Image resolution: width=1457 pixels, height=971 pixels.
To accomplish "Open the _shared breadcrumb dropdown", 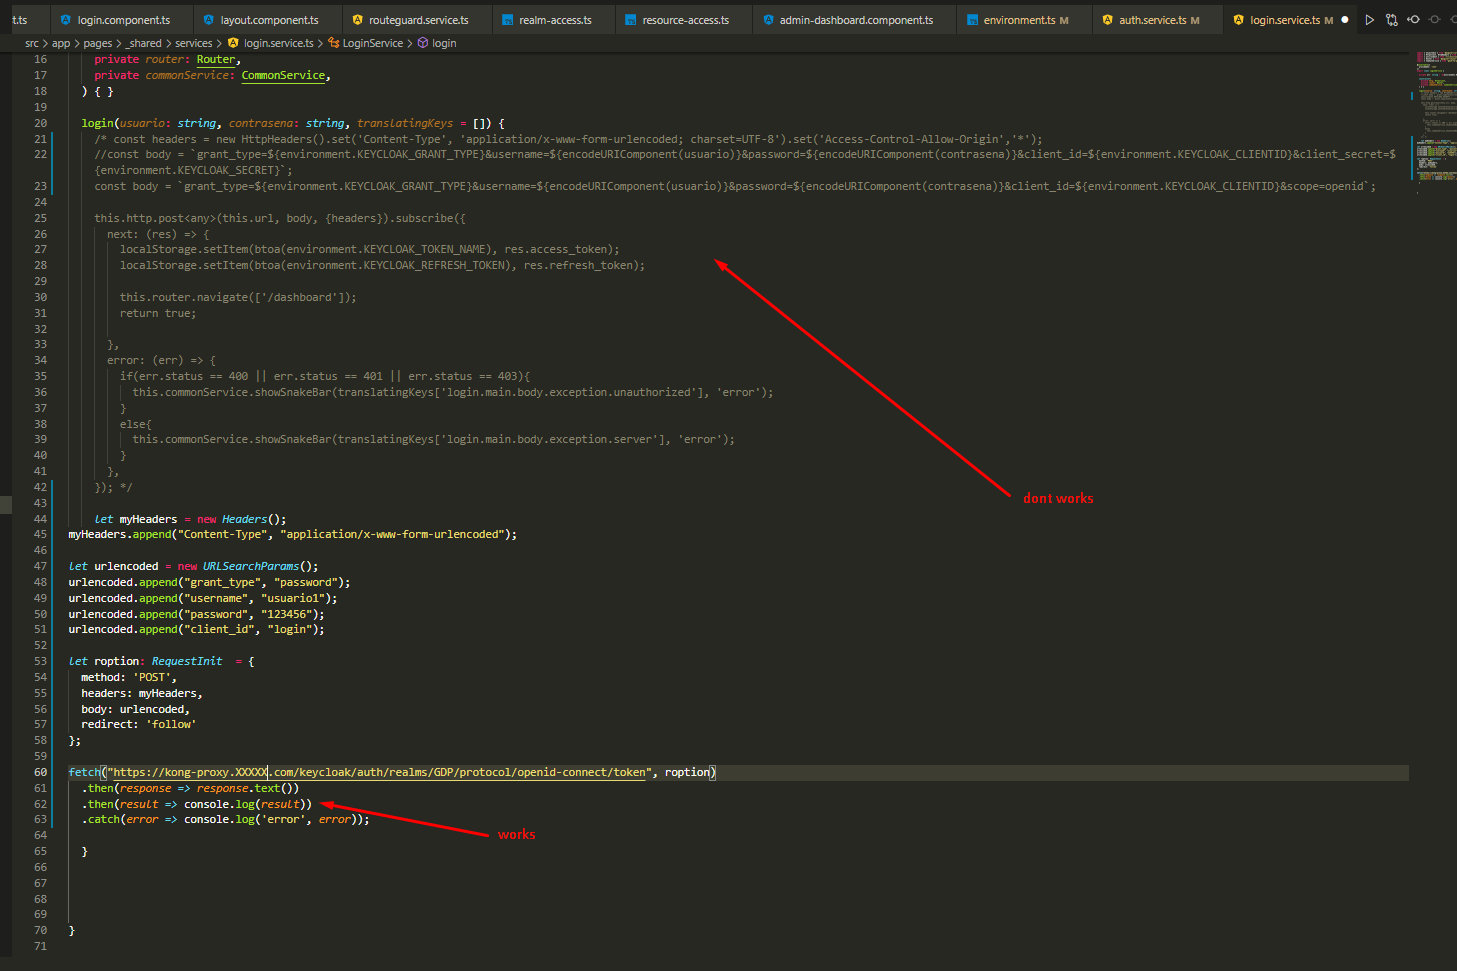I will (x=145, y=43).
